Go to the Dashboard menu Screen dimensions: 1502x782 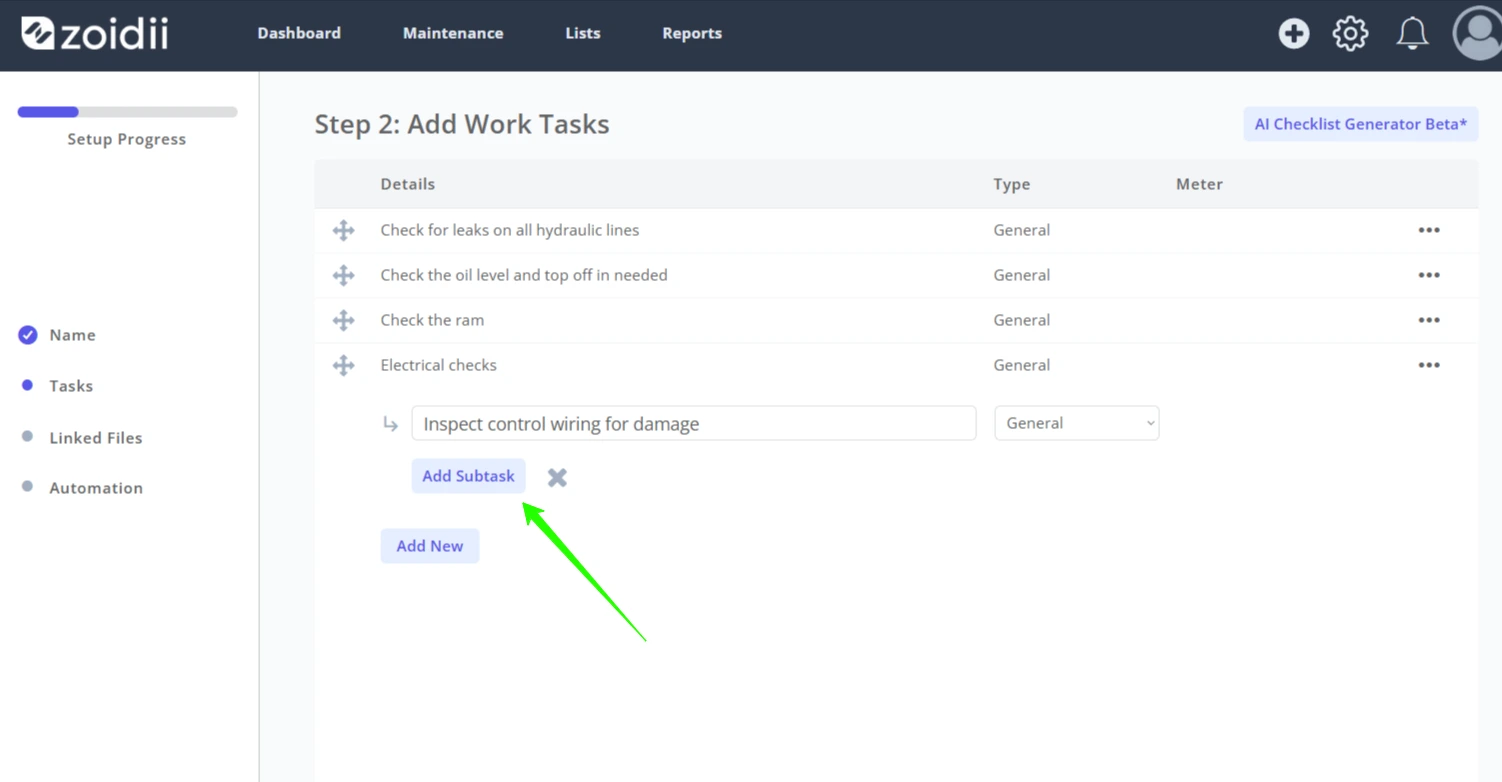point(299,33)
